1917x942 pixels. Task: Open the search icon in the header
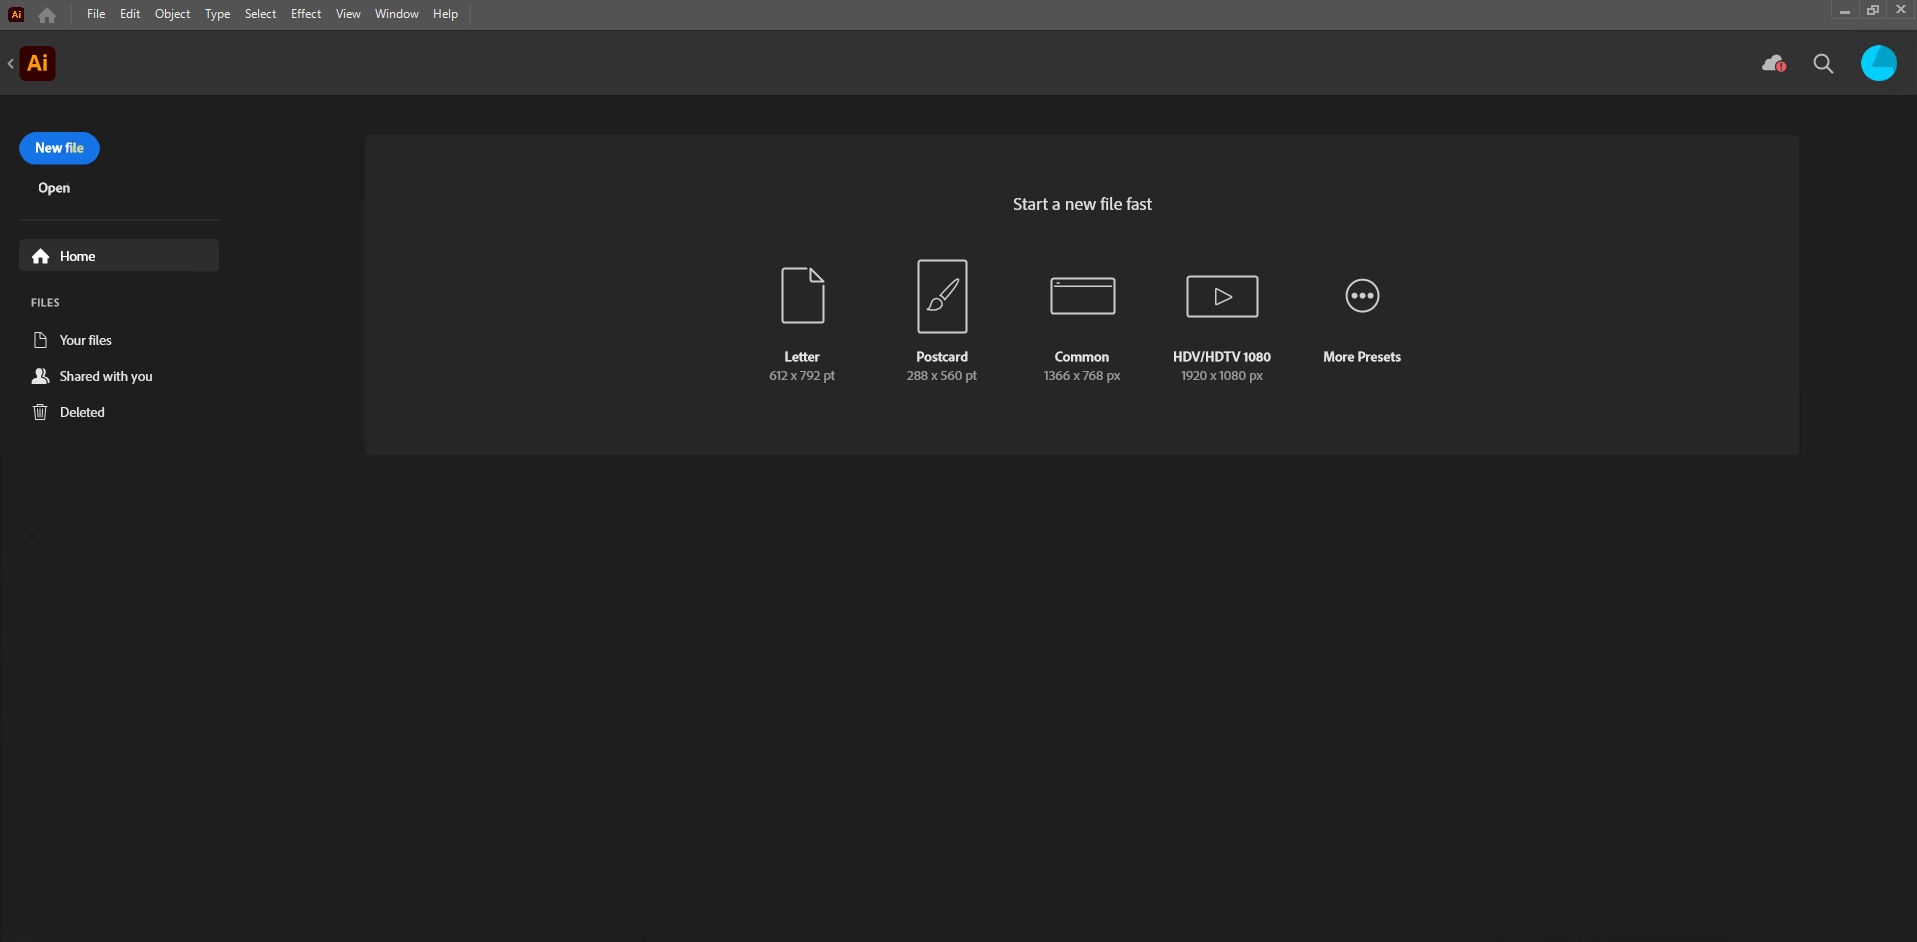1822,63
